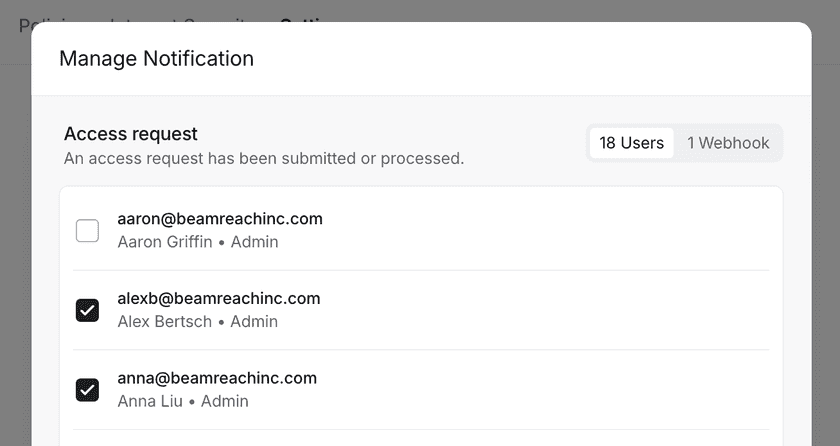This screenshot has width=840, height=446.
Task: Check the aaron@beamreachinc.com checkbox
Action: tap(88, 231)
